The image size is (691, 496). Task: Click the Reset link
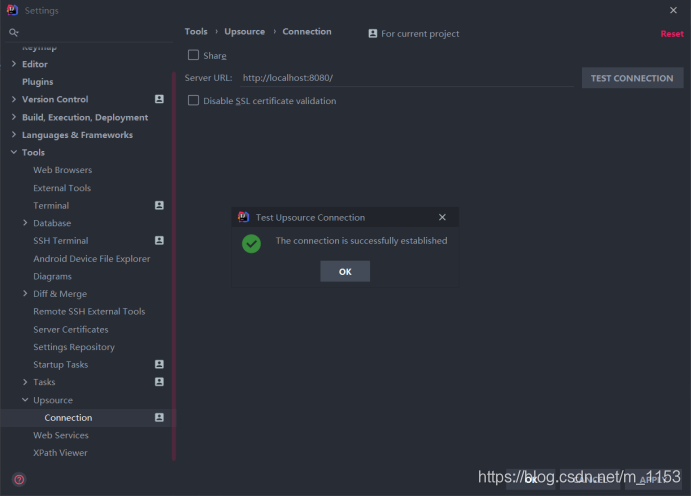[x=672, y=34]
